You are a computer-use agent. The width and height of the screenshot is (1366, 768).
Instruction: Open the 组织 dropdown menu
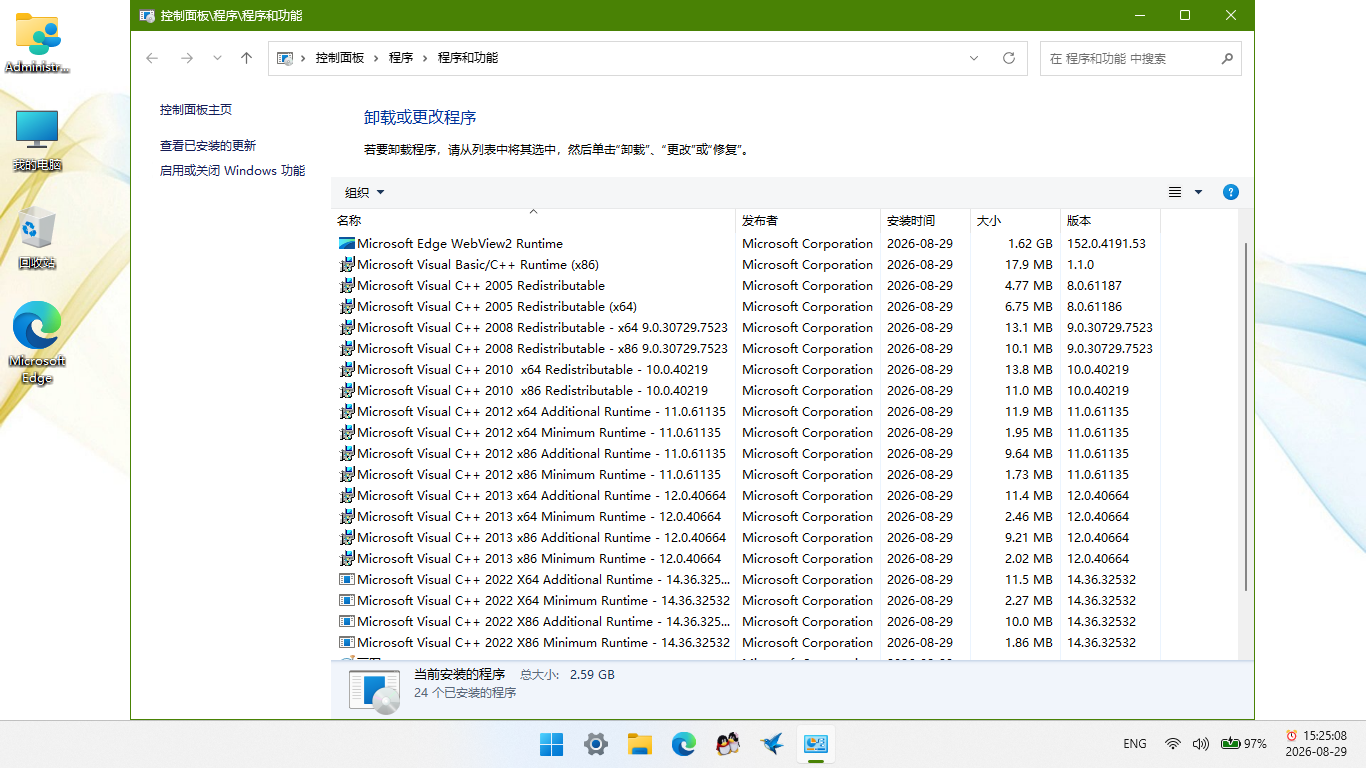tap(365, 192)
